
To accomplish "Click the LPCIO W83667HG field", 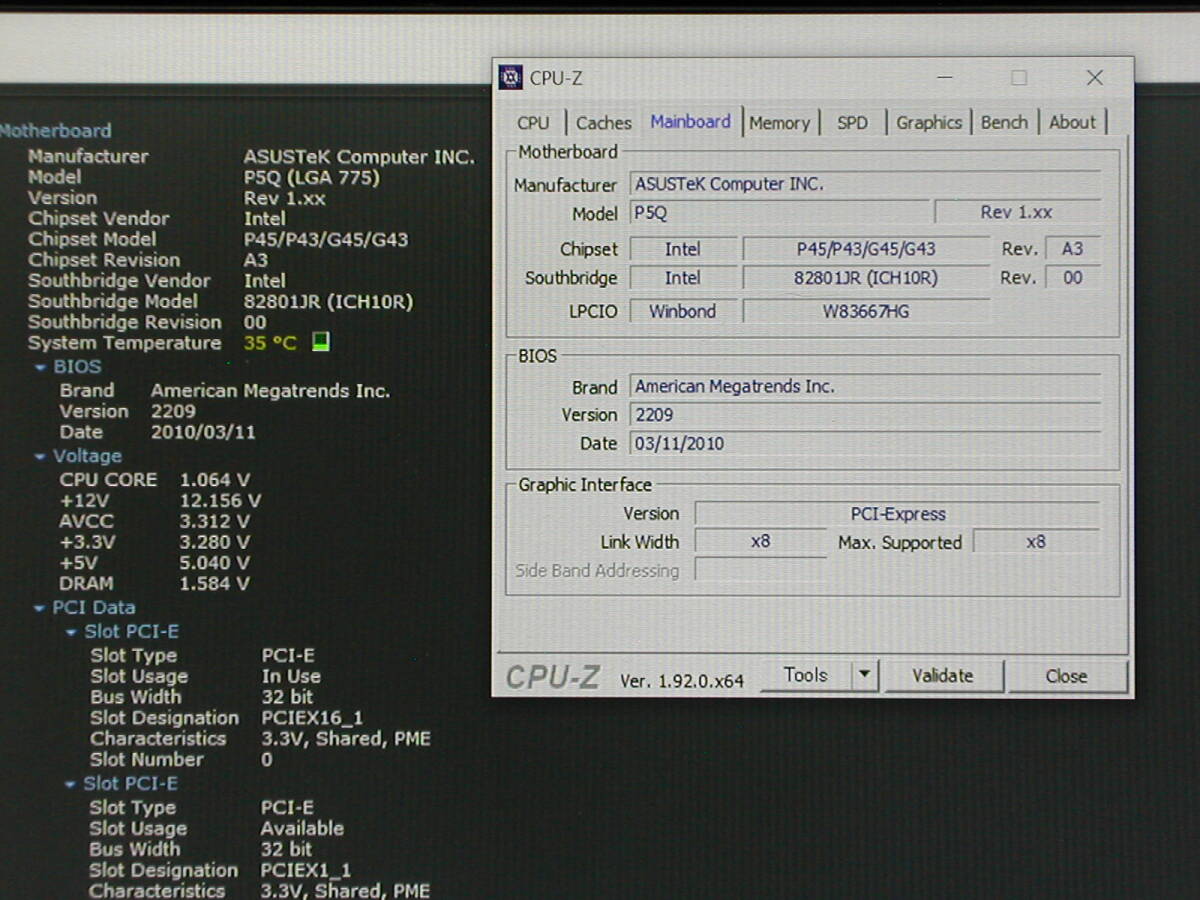I will click(x=866, y=311).
